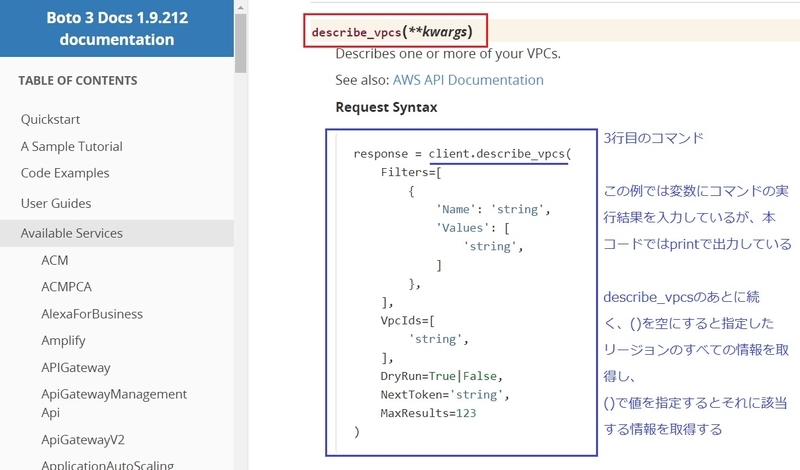
Task: Click the describe_vpcs method heading
Action: pos(392,32)
